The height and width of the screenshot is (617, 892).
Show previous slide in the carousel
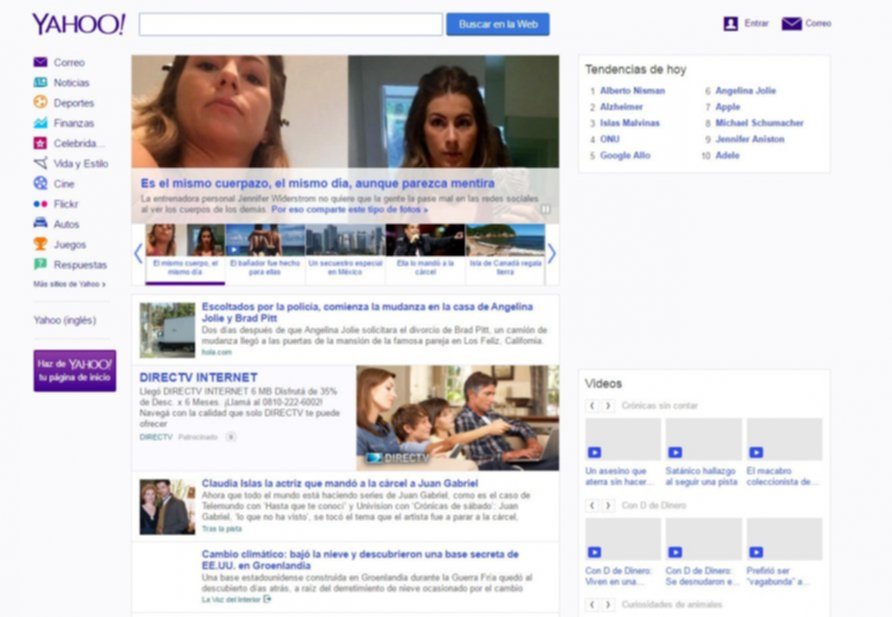point(138,254)
